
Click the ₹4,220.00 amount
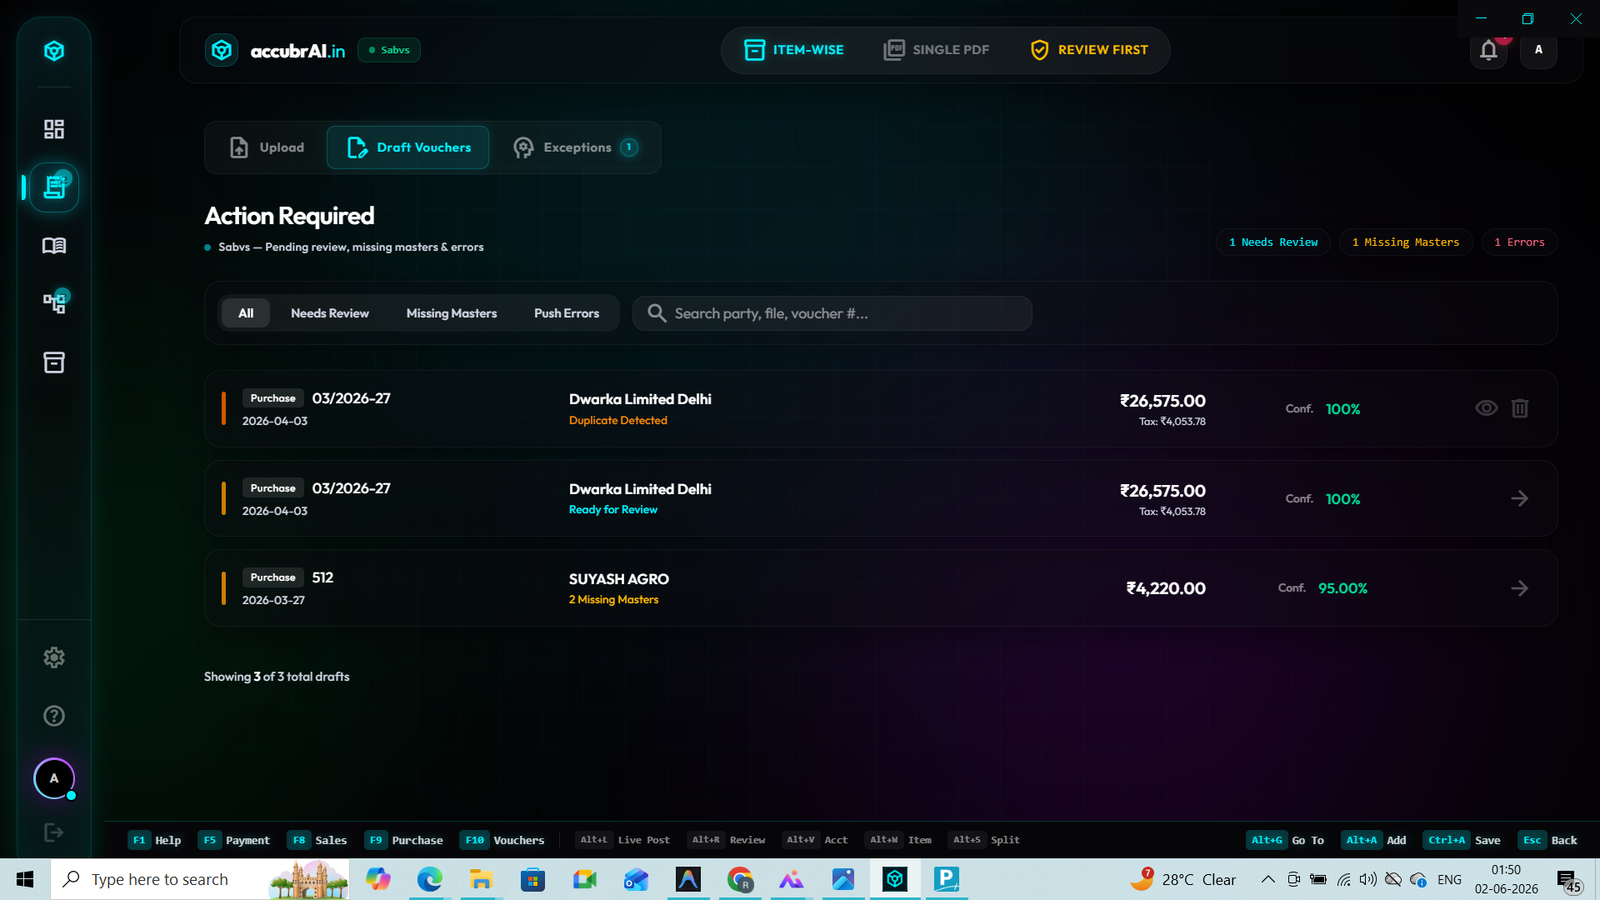(1166, 588)
